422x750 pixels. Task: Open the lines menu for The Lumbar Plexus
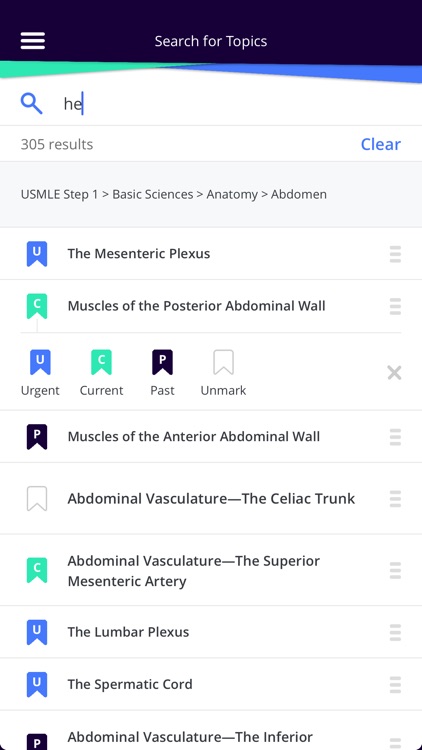395,632
